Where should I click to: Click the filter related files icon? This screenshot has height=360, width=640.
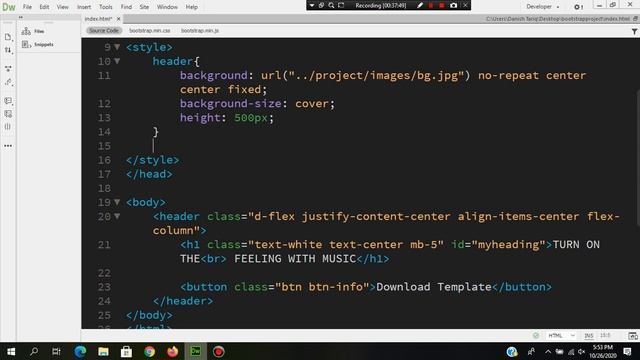(x=634, y=31)
